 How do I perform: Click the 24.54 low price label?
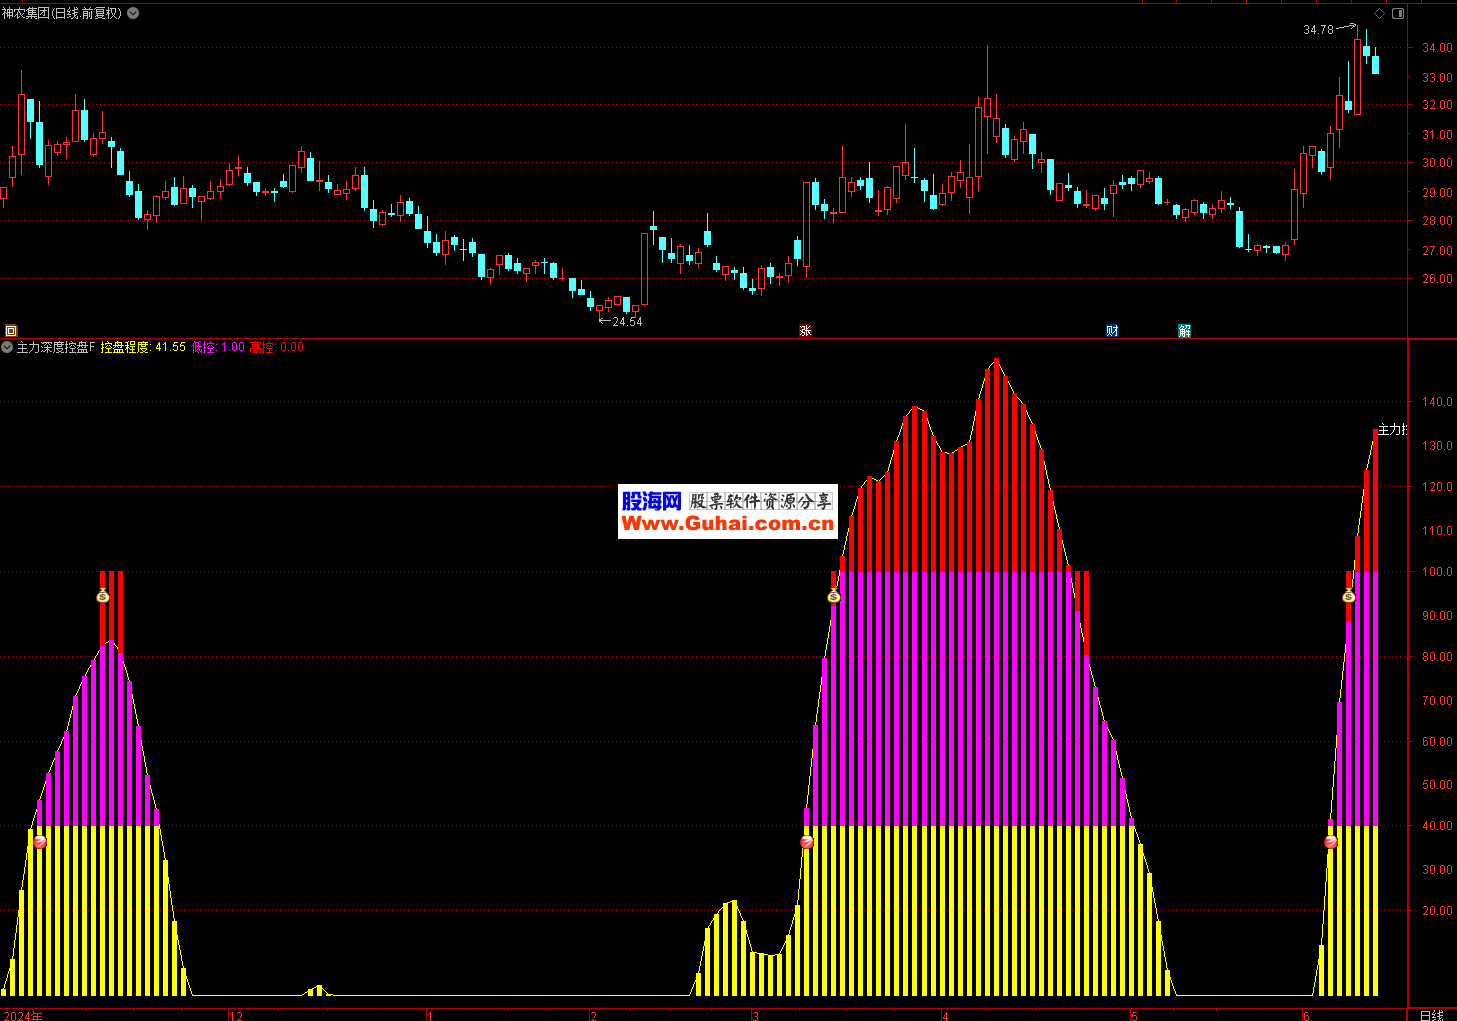tap(627, 322)
